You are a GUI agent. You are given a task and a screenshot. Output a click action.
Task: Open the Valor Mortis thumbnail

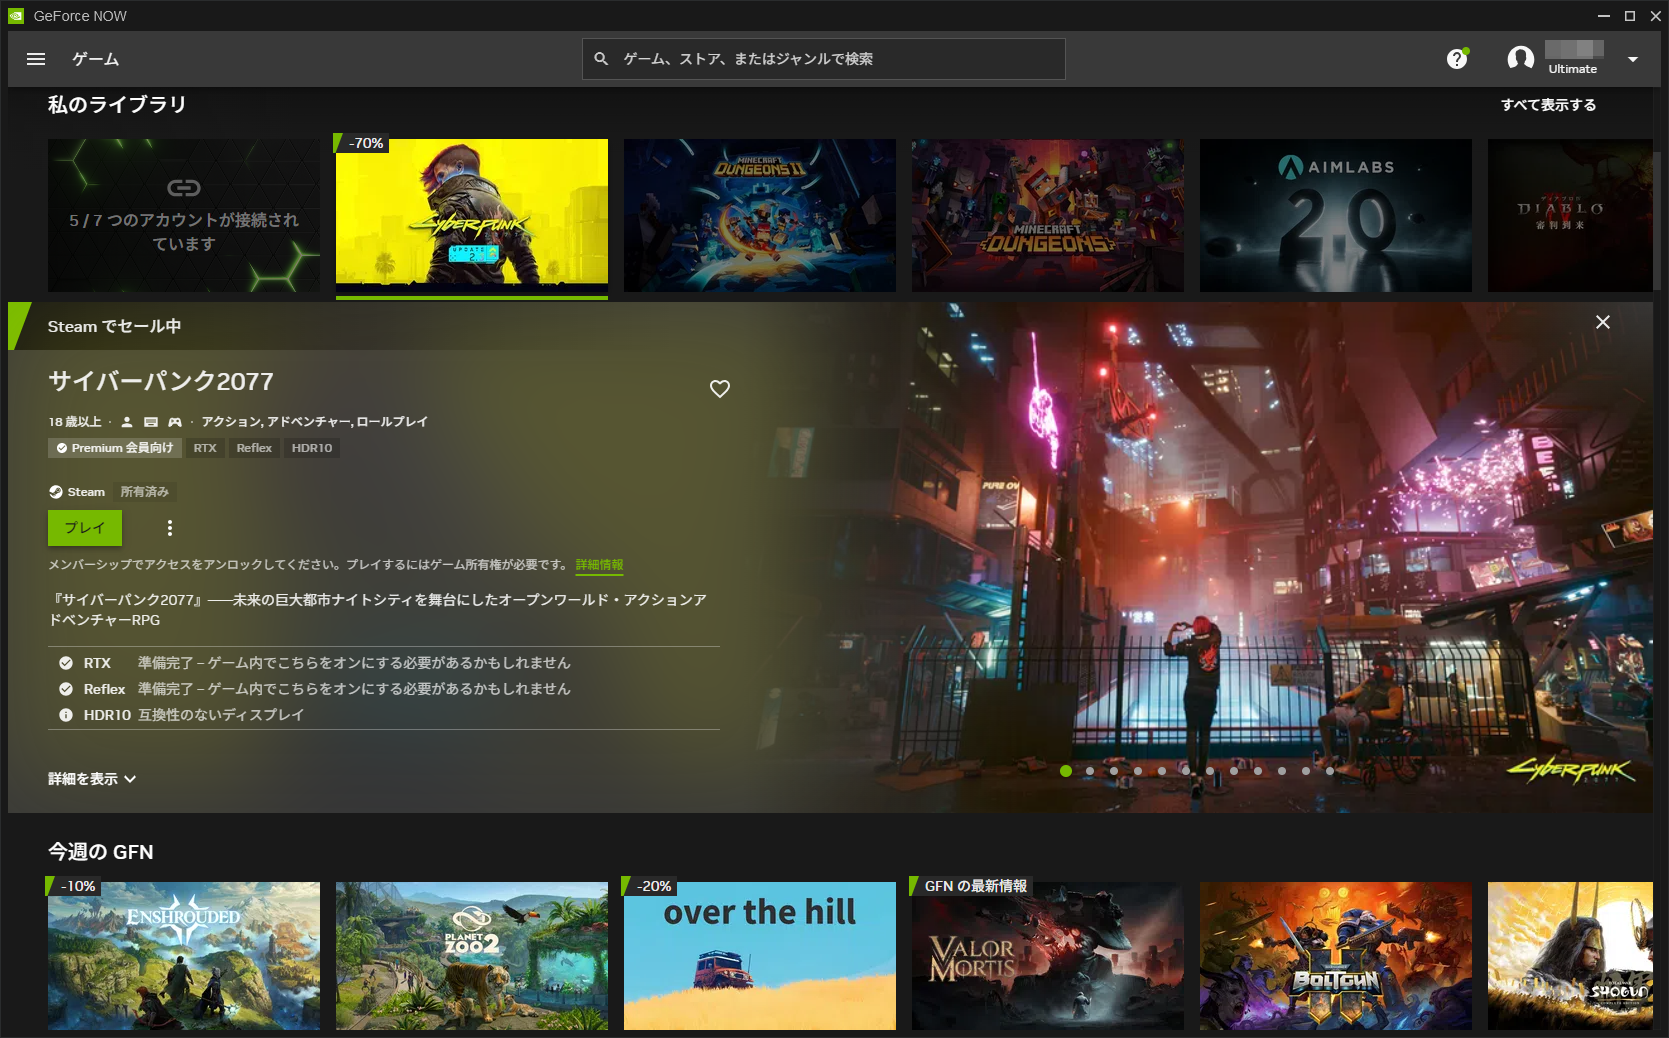pyautogui.click(x=1048, y=956)
